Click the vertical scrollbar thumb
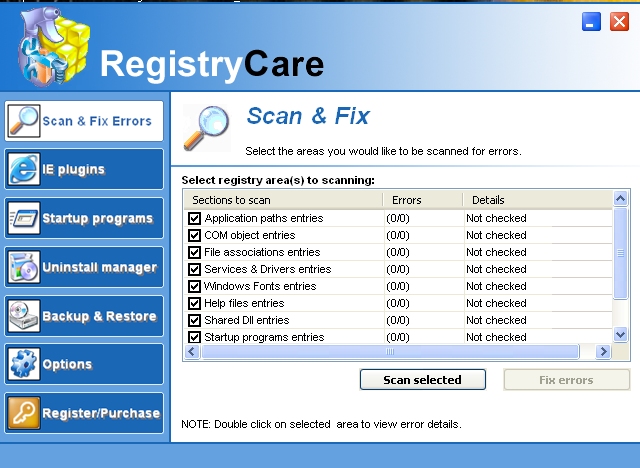The image size is (640, 468). 620,253
